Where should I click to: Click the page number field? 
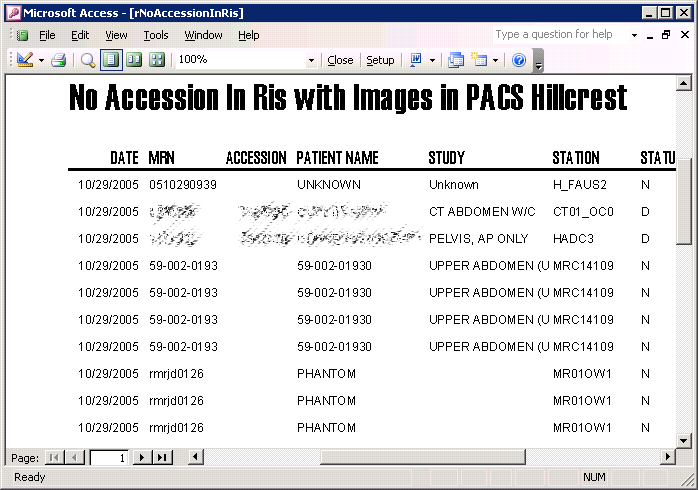pyautogui.click(x=110, y=458)
